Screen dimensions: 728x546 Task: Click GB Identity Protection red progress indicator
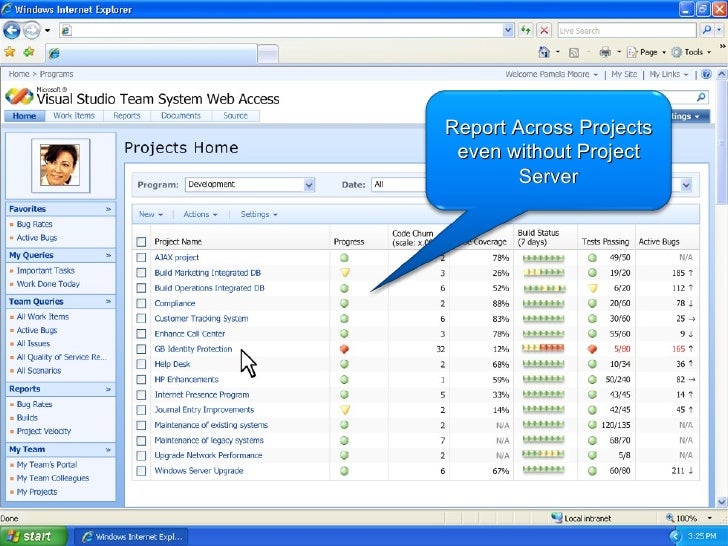tap(344, 349)
